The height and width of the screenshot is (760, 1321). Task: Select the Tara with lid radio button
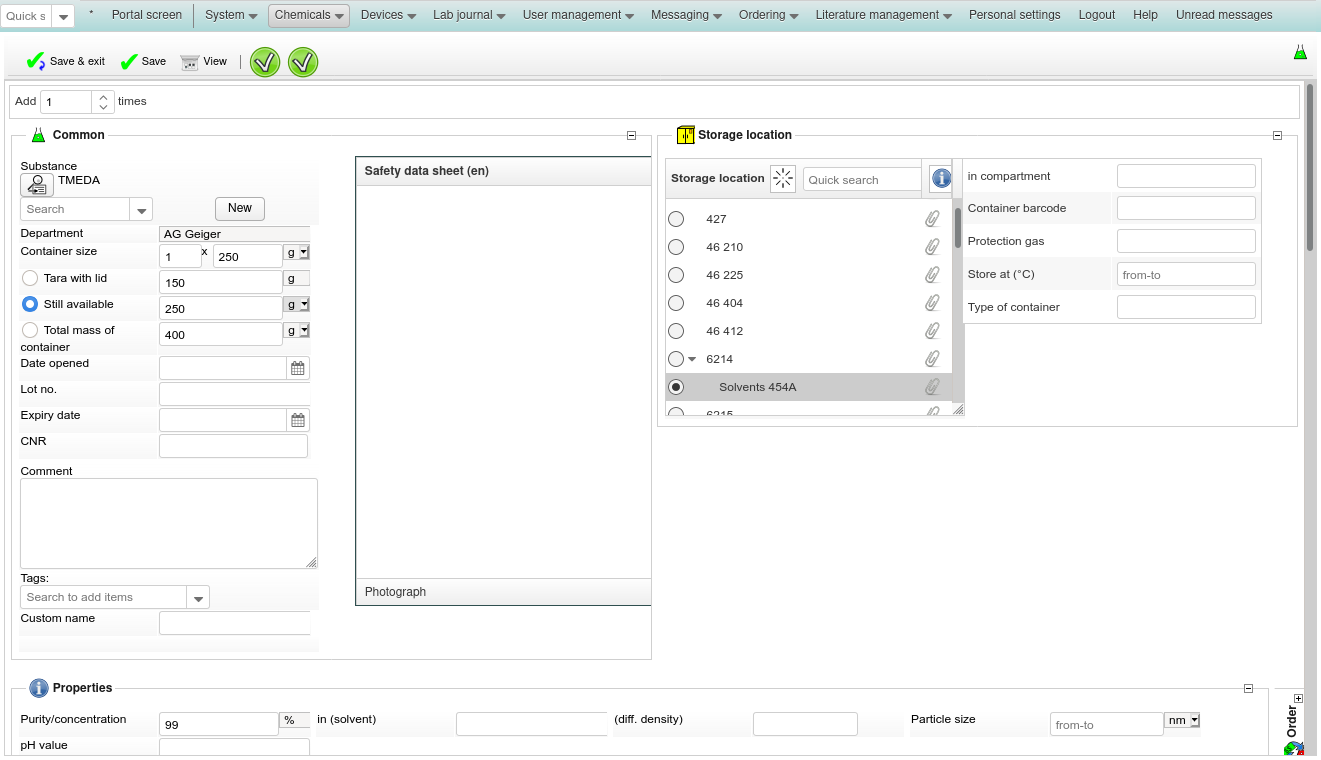30,278
